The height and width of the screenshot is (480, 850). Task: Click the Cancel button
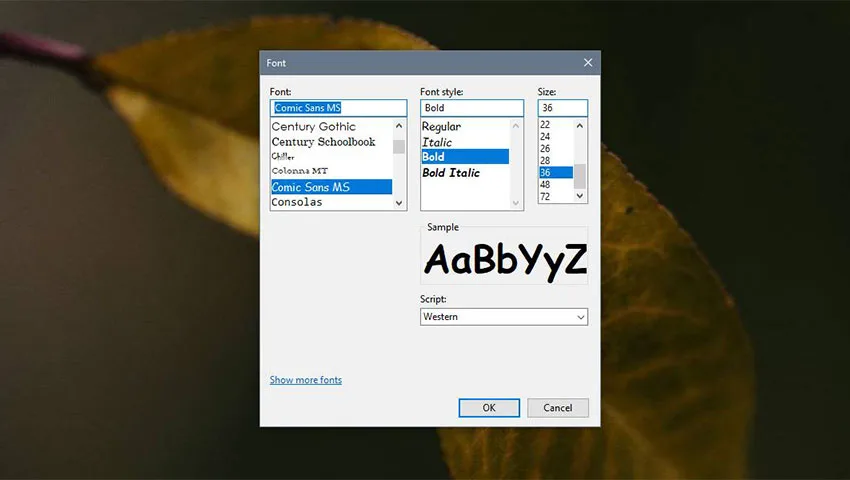pos(558,408)
